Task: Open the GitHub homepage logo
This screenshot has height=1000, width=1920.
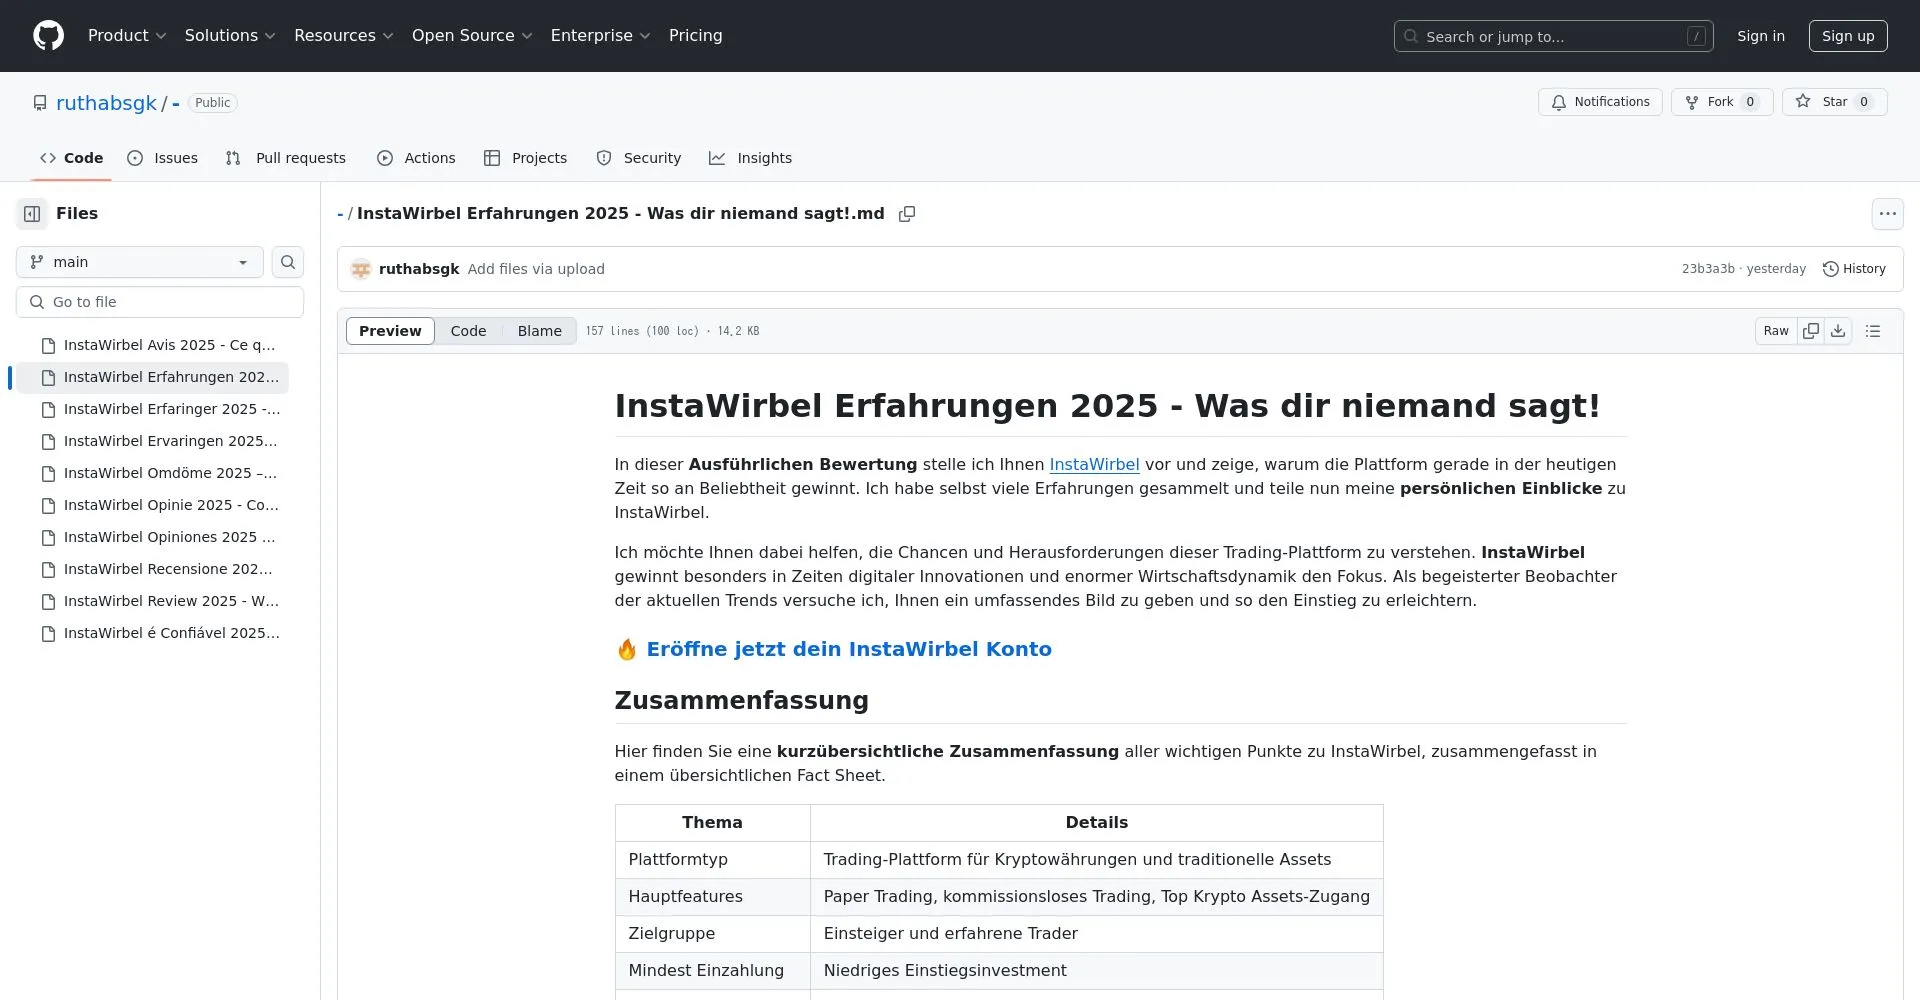Action: [48, 36]
